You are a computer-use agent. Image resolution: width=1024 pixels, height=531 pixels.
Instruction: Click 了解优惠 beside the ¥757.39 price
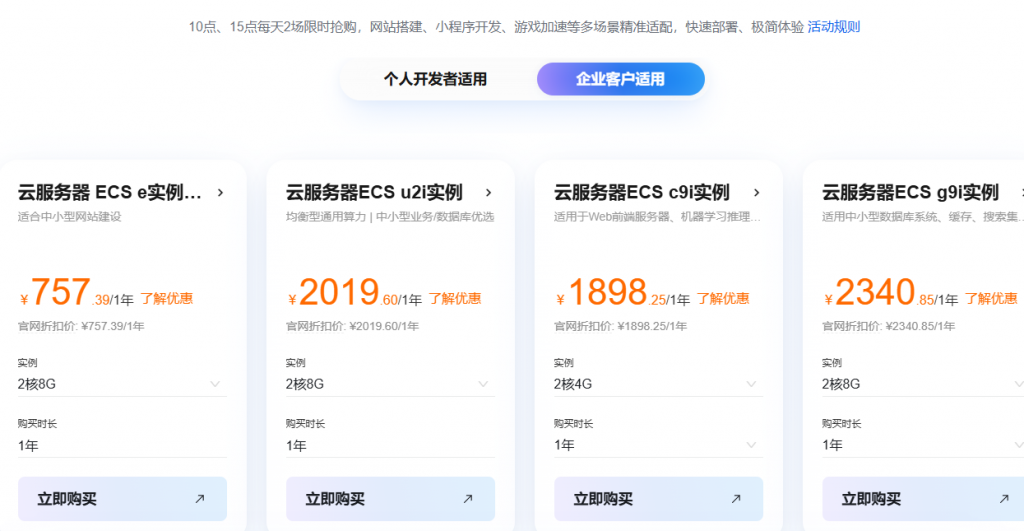coord(167,298)
